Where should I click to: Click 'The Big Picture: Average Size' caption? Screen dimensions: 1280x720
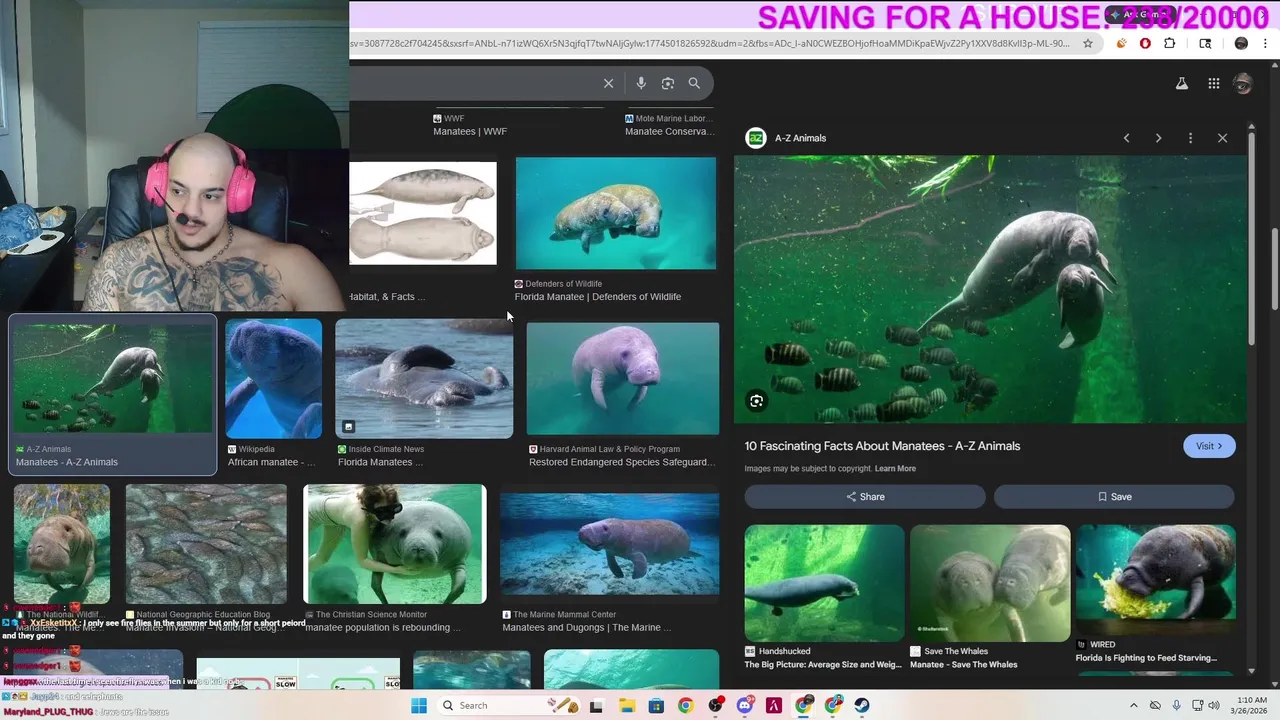coord(823,664)
